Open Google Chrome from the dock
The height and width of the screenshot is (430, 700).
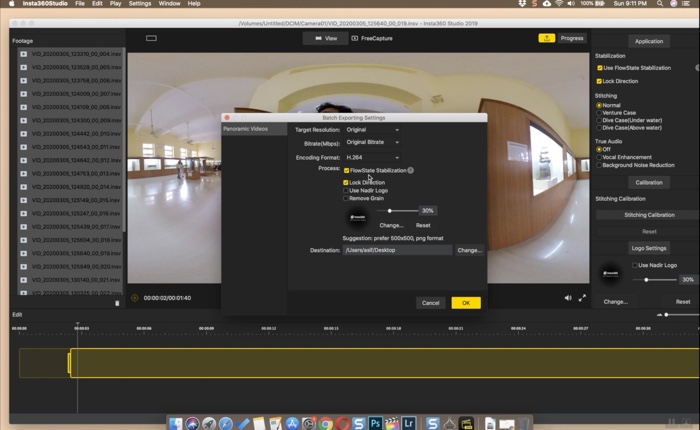325,423
